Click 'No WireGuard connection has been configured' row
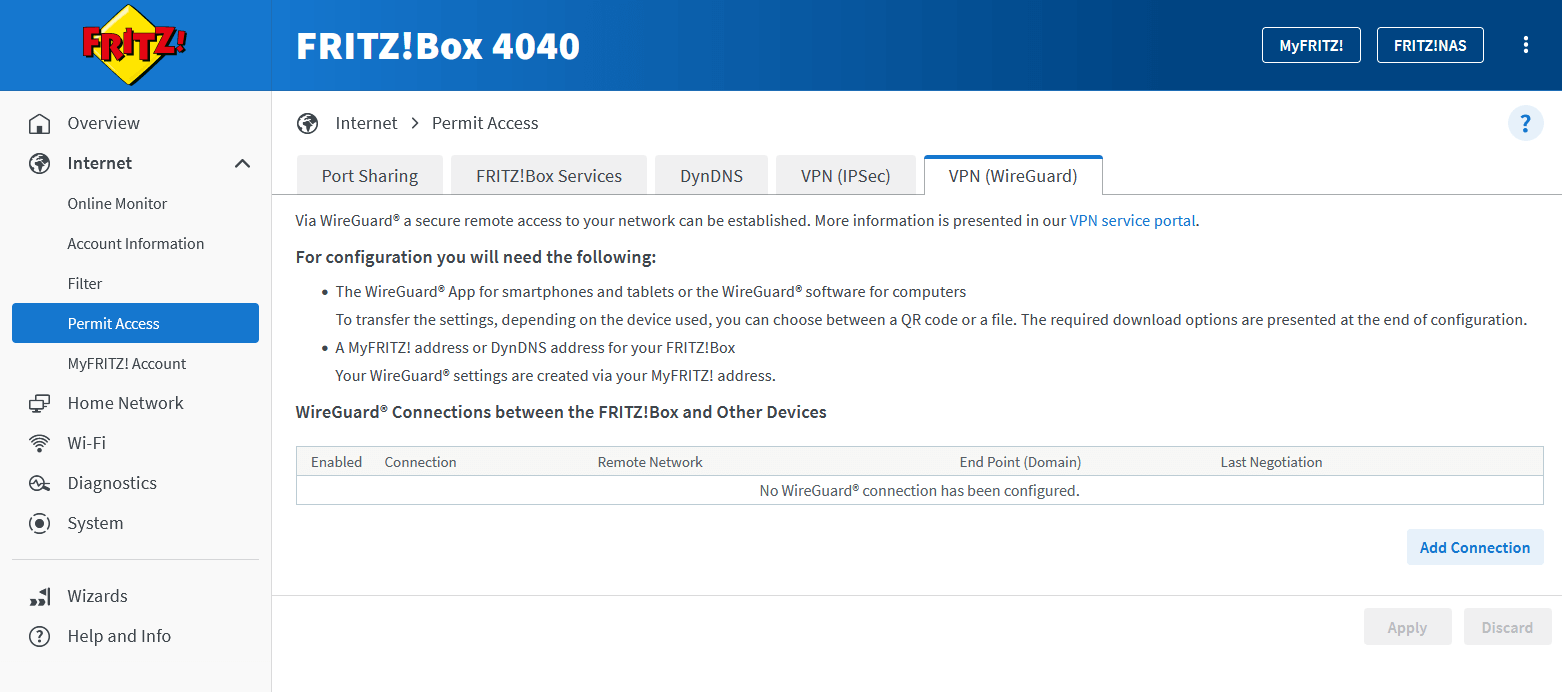 (920, 490)
